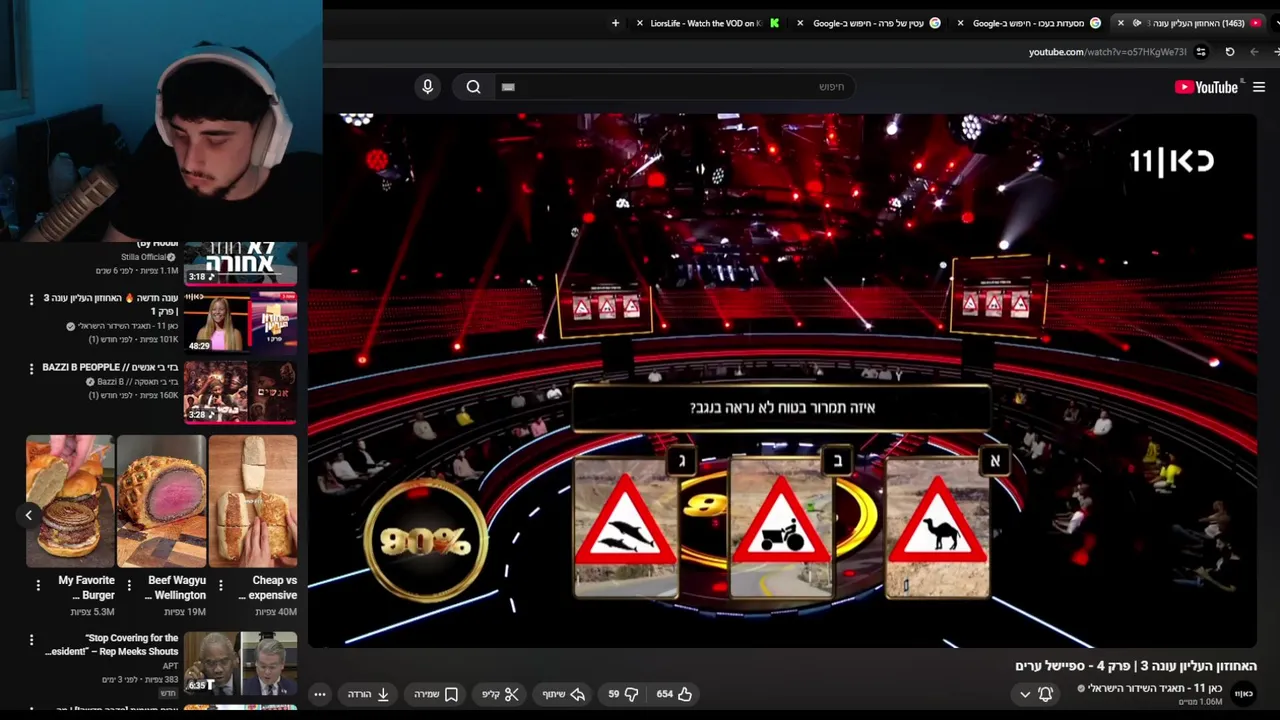Open the Rep Meeks Shouts video thumbnail
The height and width of the screenshot is (720, 1280).
240,663
